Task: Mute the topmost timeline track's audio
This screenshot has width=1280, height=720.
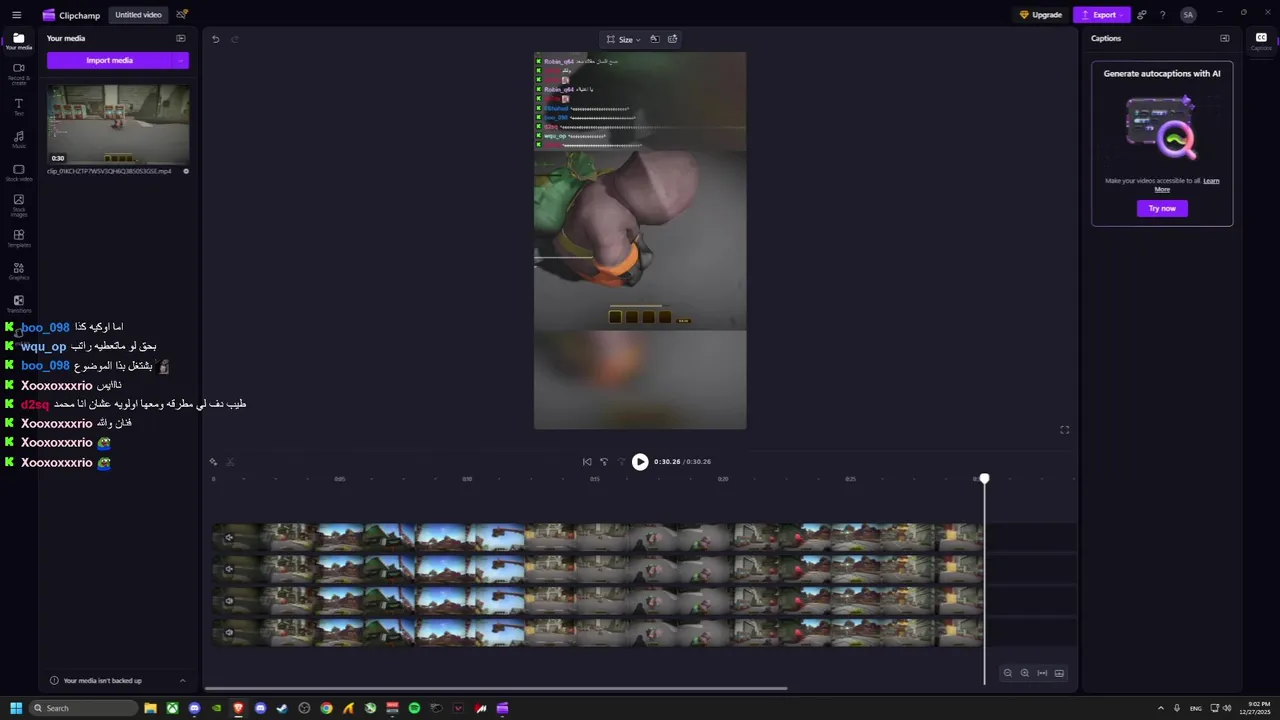Action: tap(229, 538)
